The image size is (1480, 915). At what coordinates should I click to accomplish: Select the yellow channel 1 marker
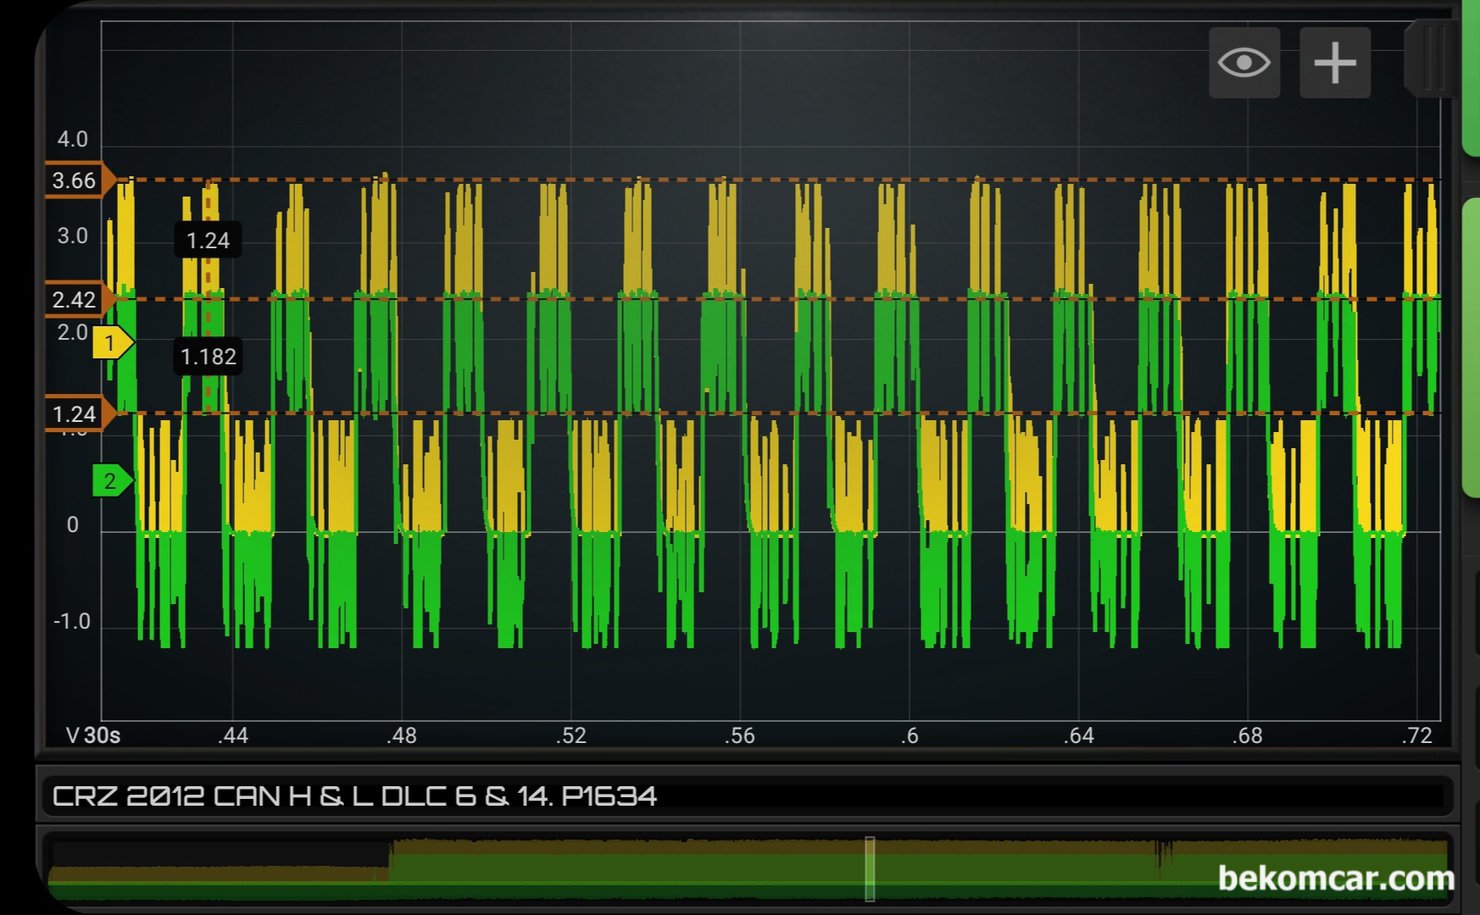point(111,343)
